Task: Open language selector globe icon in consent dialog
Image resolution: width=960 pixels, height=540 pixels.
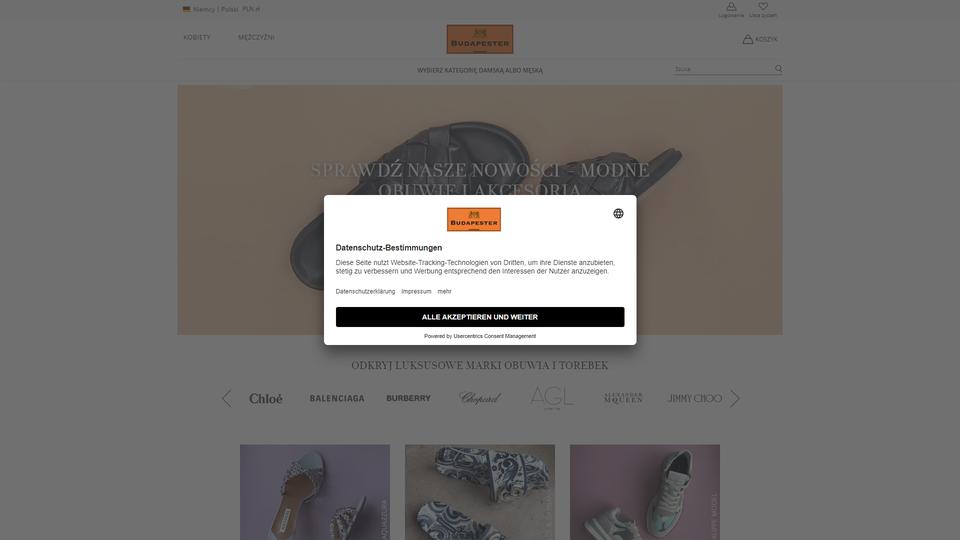Action: pyautogui.click(x=618, y=213)
